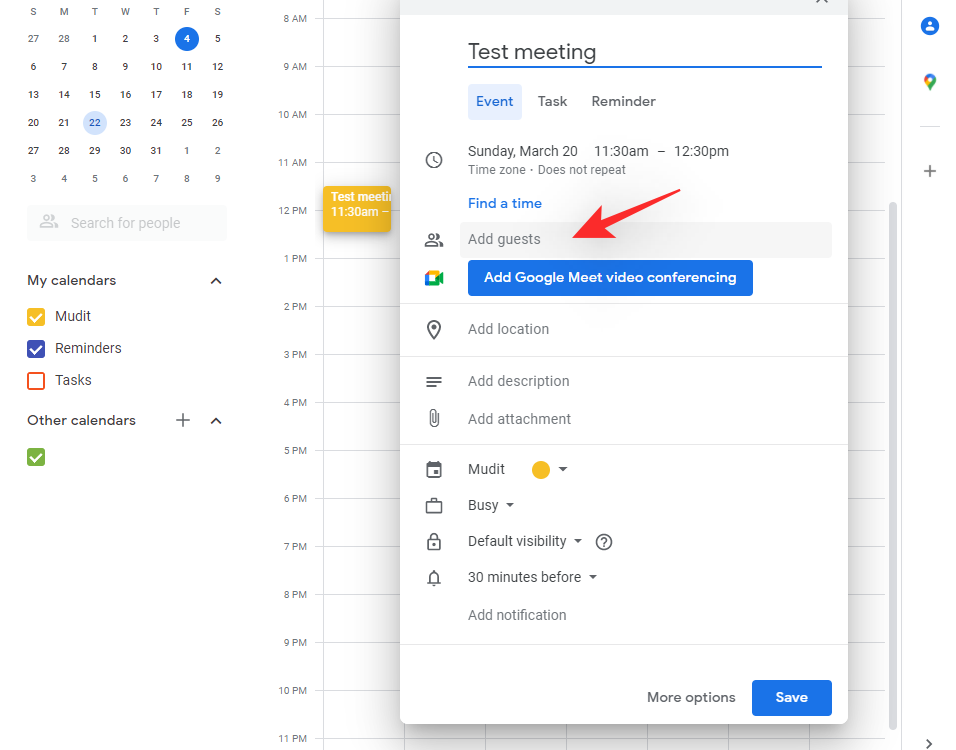Enable the Tasks calendar checkbox
Screen dimensions: 956x750
click(36, 380)
